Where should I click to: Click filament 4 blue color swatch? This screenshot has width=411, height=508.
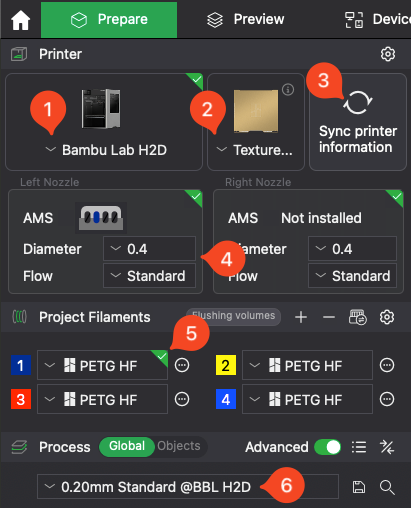[x=226, y=399]
